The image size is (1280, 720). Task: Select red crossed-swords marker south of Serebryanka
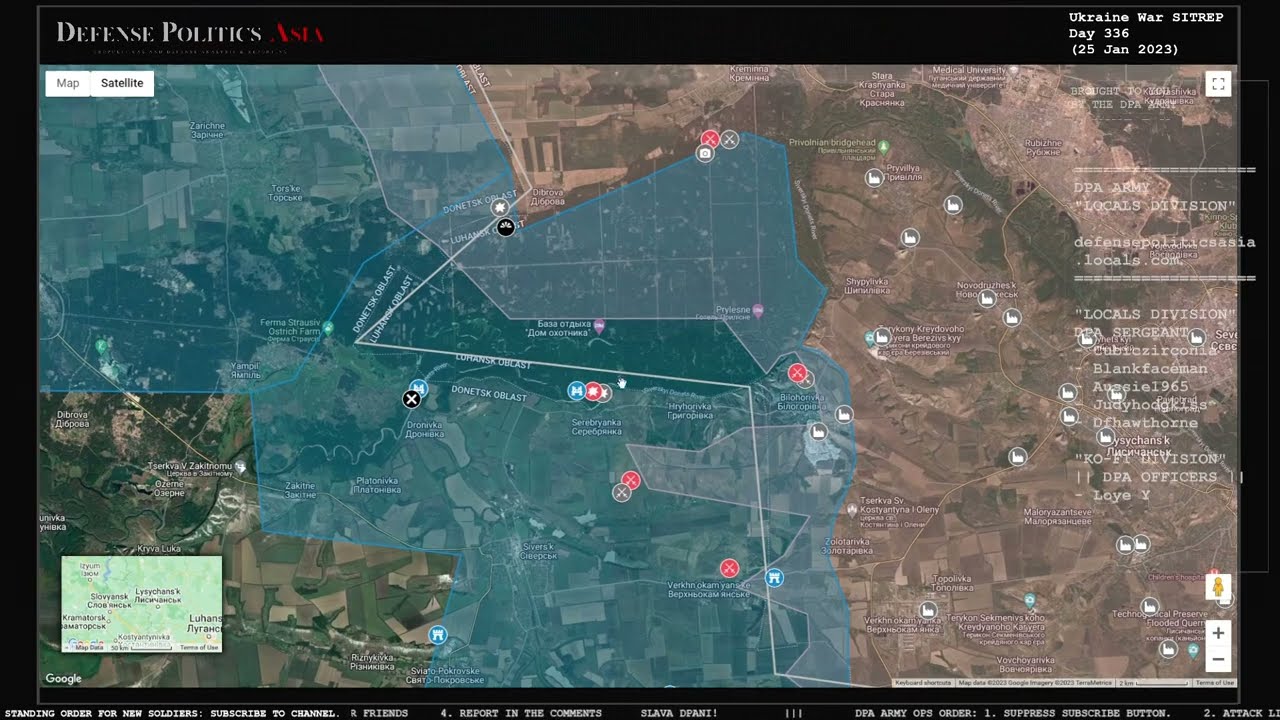coord(630,481)
